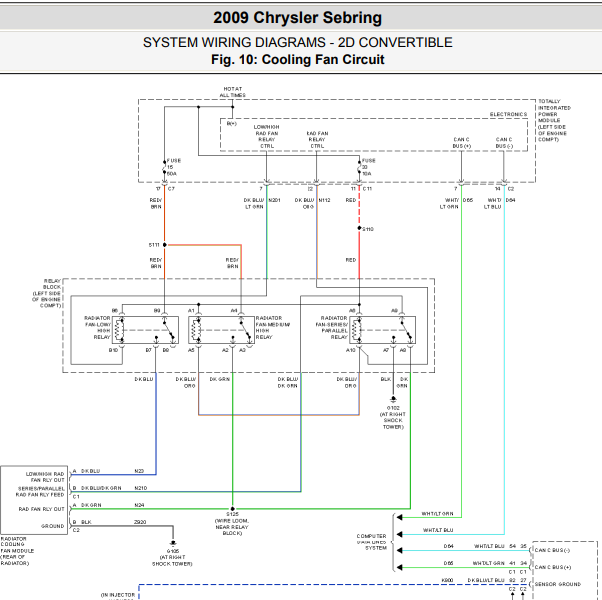The image size is (602, 600).
Task: Click circuit code "N210"
Action: (141, 488)
